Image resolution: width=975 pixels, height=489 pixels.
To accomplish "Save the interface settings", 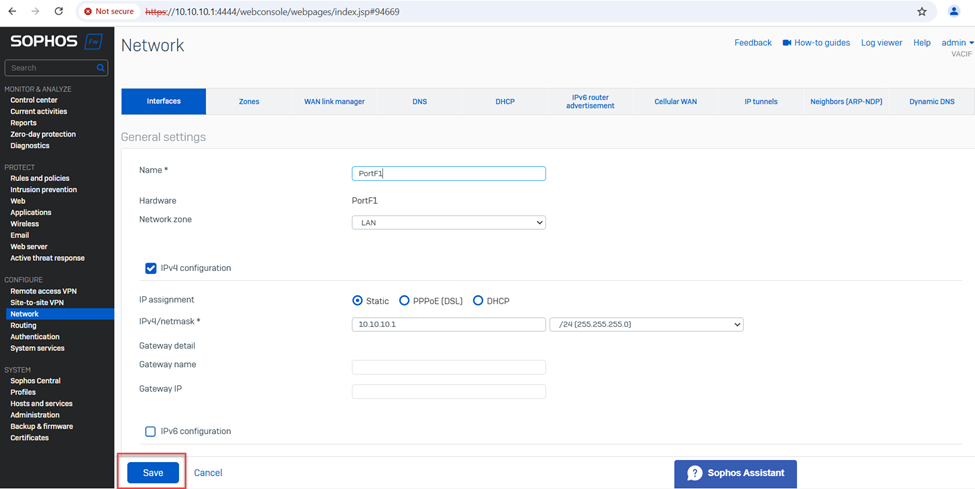I will [x=153, y=473].
